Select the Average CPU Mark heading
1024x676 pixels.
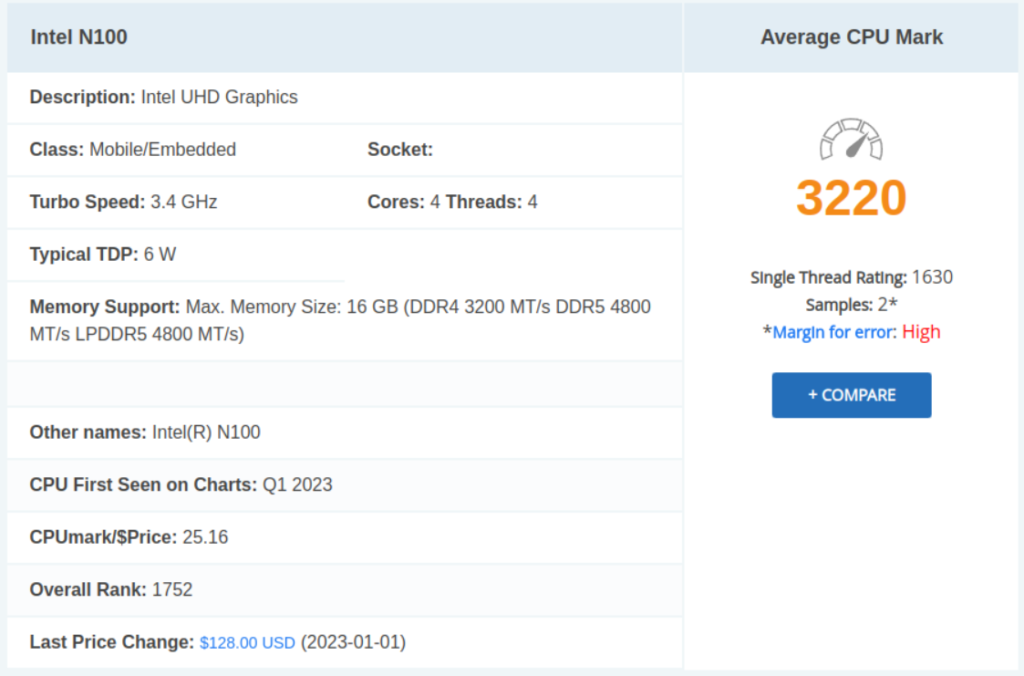coord(852,37)
